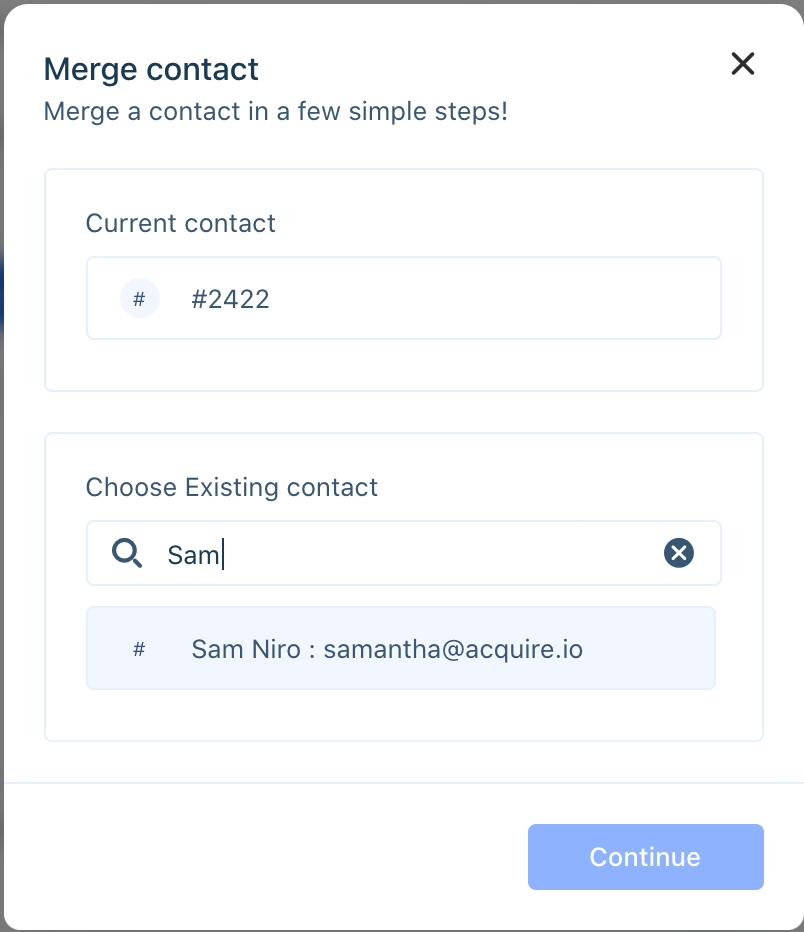Viewport: 804px width, 932px height.
Task: Click the "Choose Existing contact" label
Action: [x=232, y=487]
